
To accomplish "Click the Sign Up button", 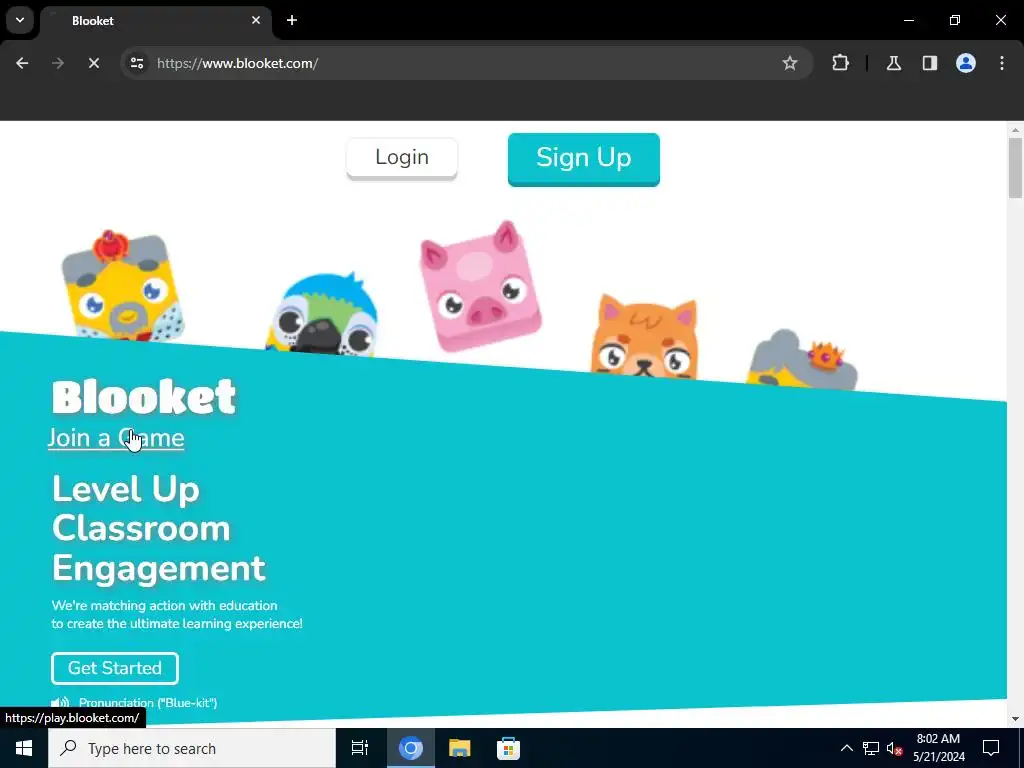I will 584,159.
